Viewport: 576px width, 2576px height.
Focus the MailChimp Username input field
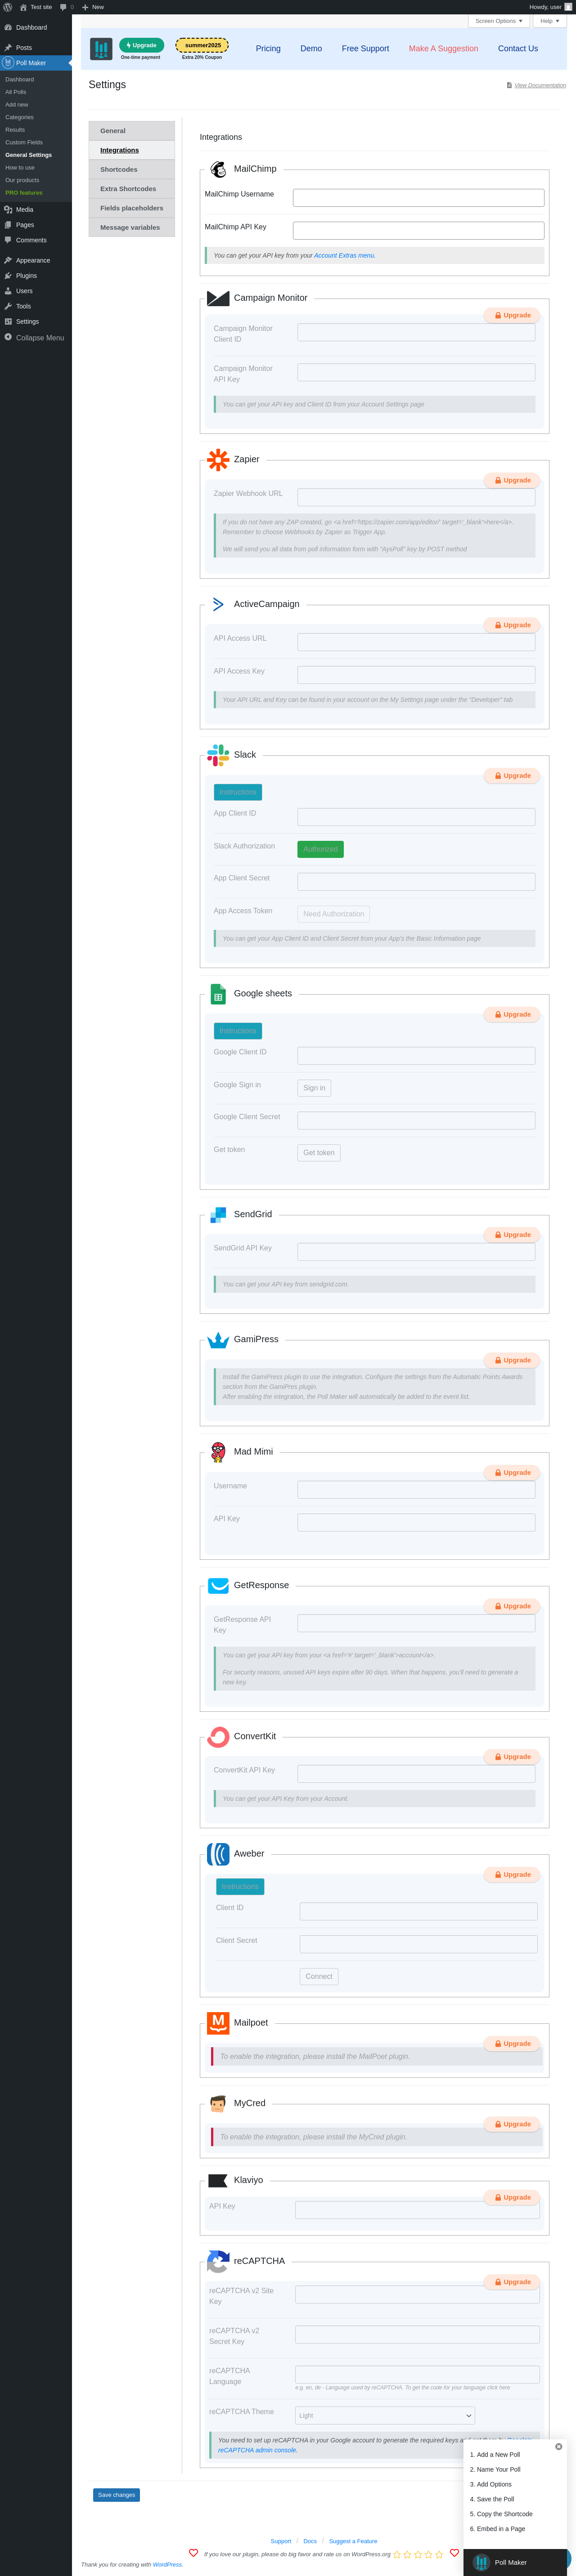[418, 198]
